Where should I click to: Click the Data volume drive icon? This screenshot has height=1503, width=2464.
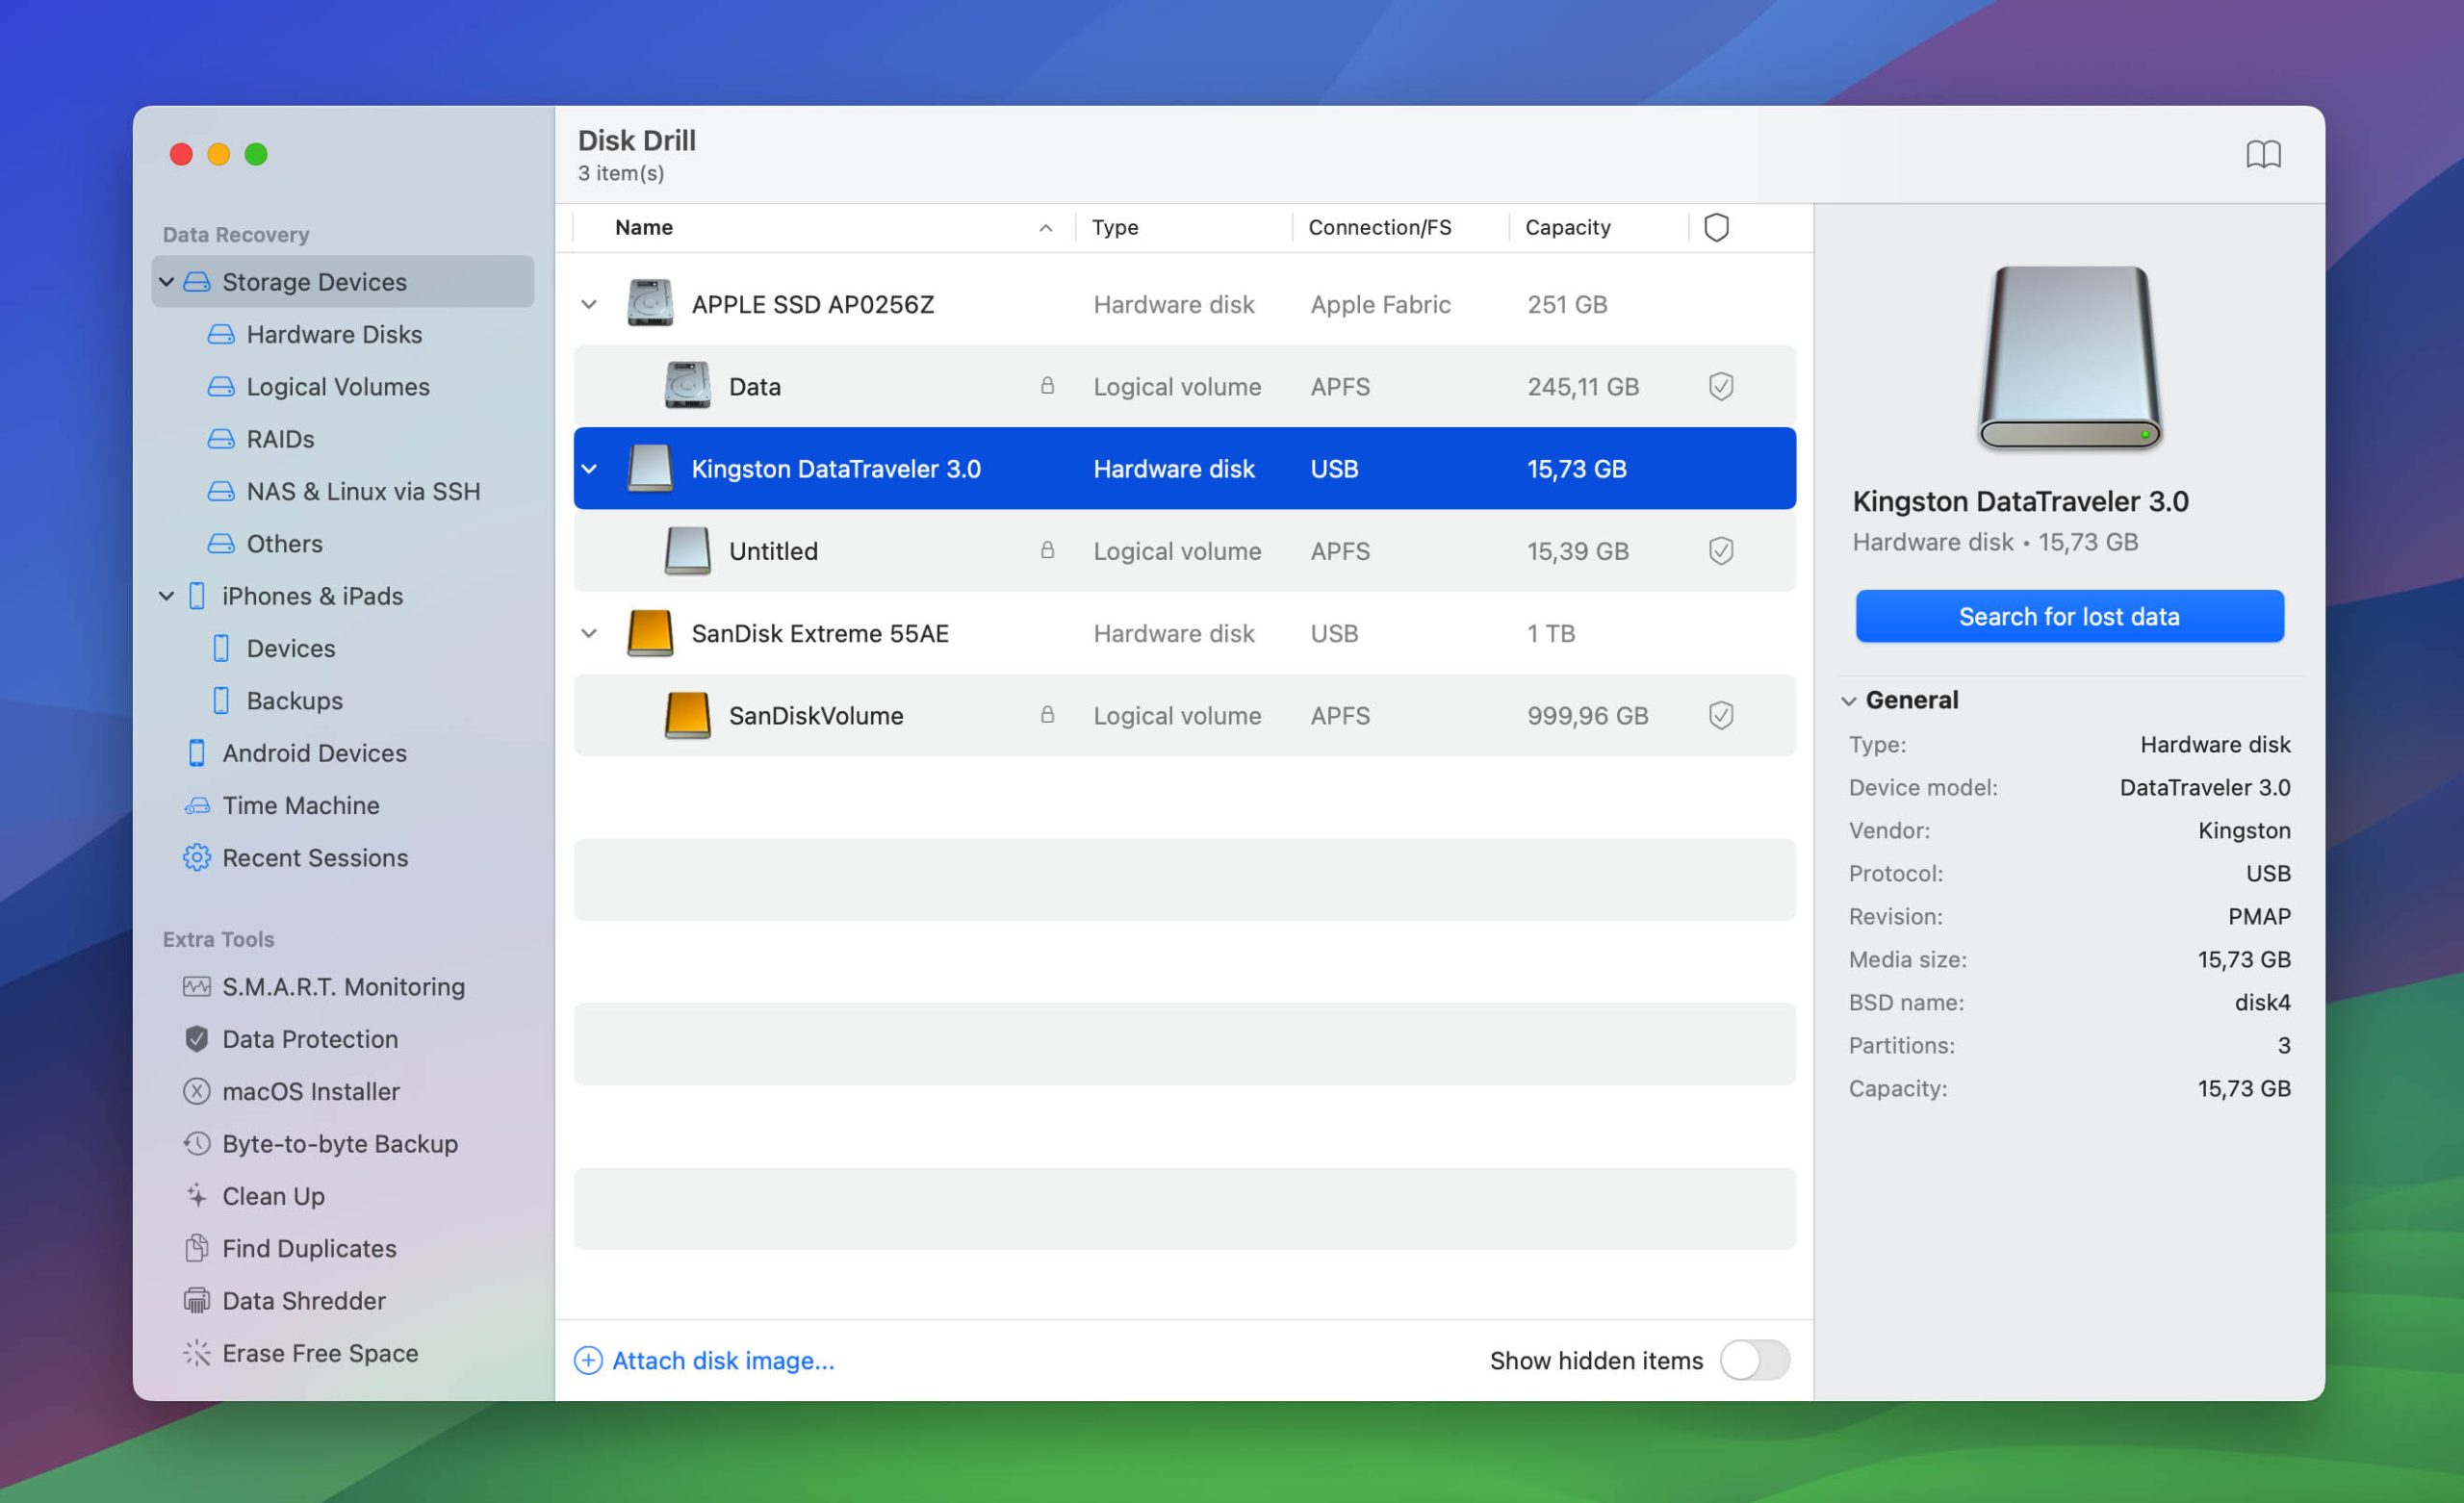[x=687, y=386]
